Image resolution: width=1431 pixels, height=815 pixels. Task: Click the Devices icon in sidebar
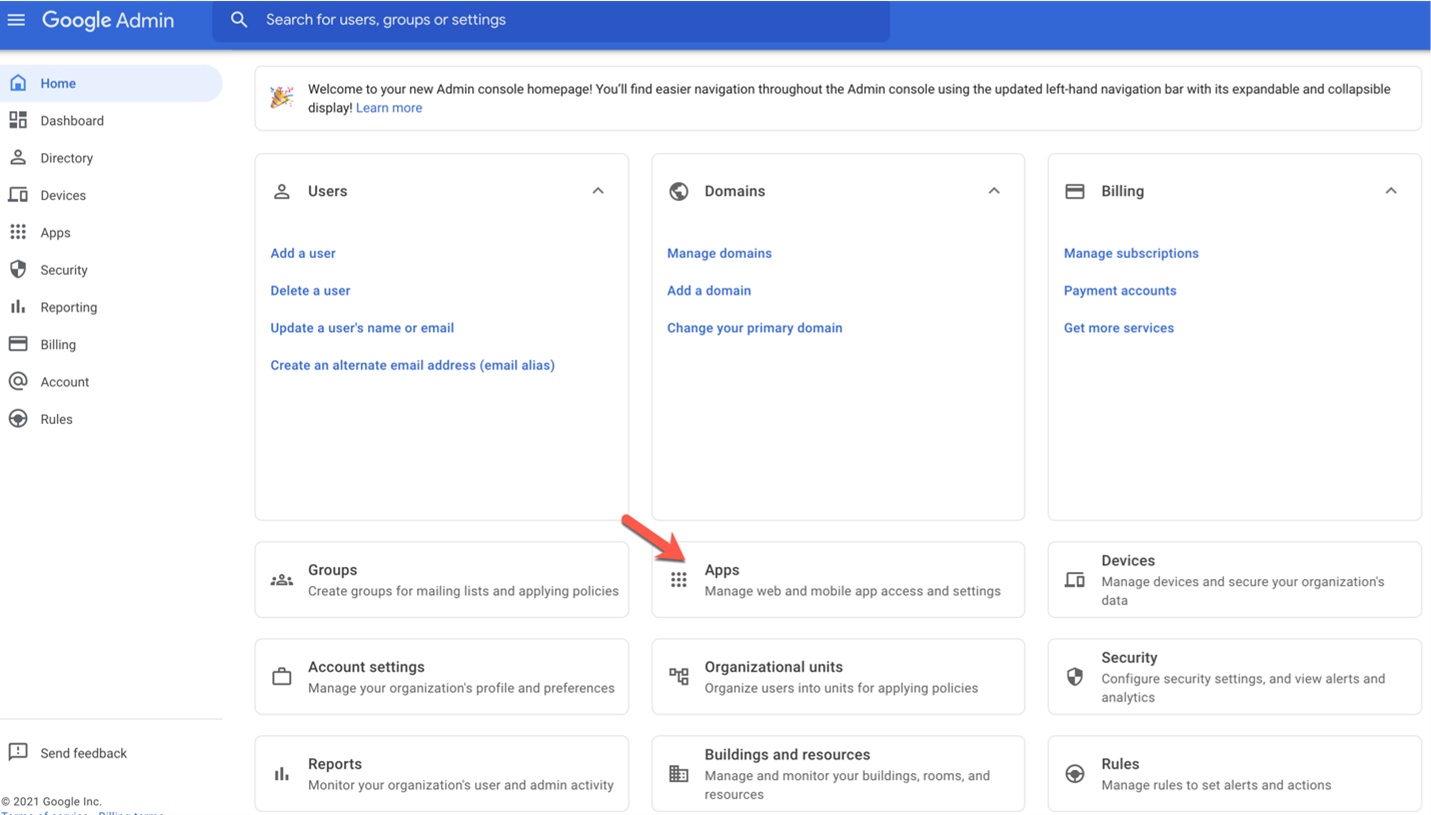click(x=18, y=195)
